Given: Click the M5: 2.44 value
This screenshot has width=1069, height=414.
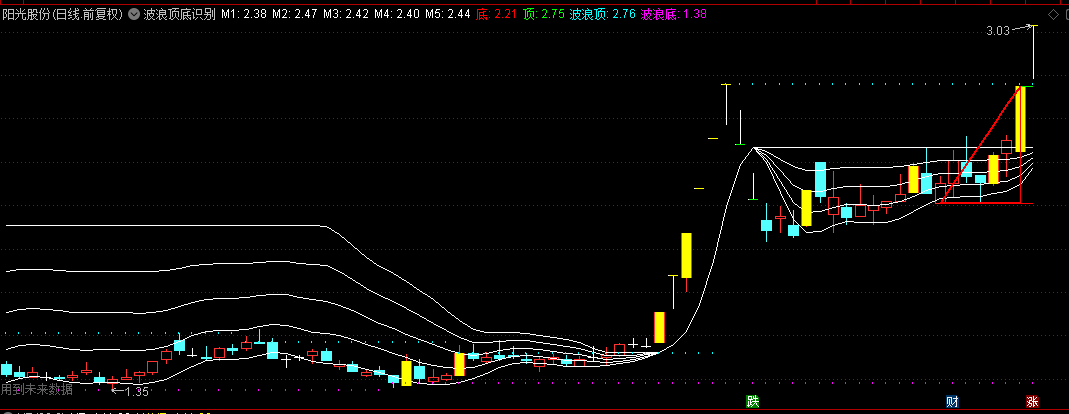Looking at the screenshot, I should tap(448, 14).
